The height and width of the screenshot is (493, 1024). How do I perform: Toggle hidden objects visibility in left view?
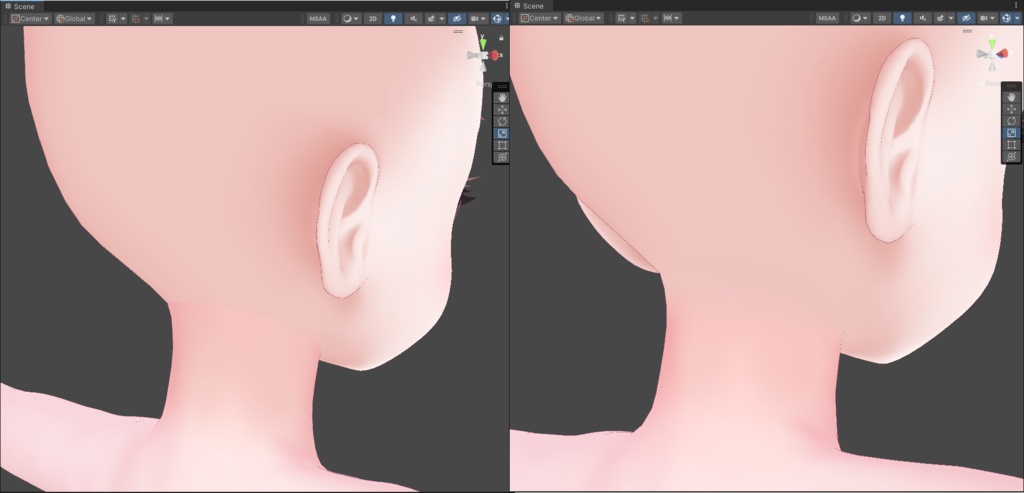coord(456,18)
